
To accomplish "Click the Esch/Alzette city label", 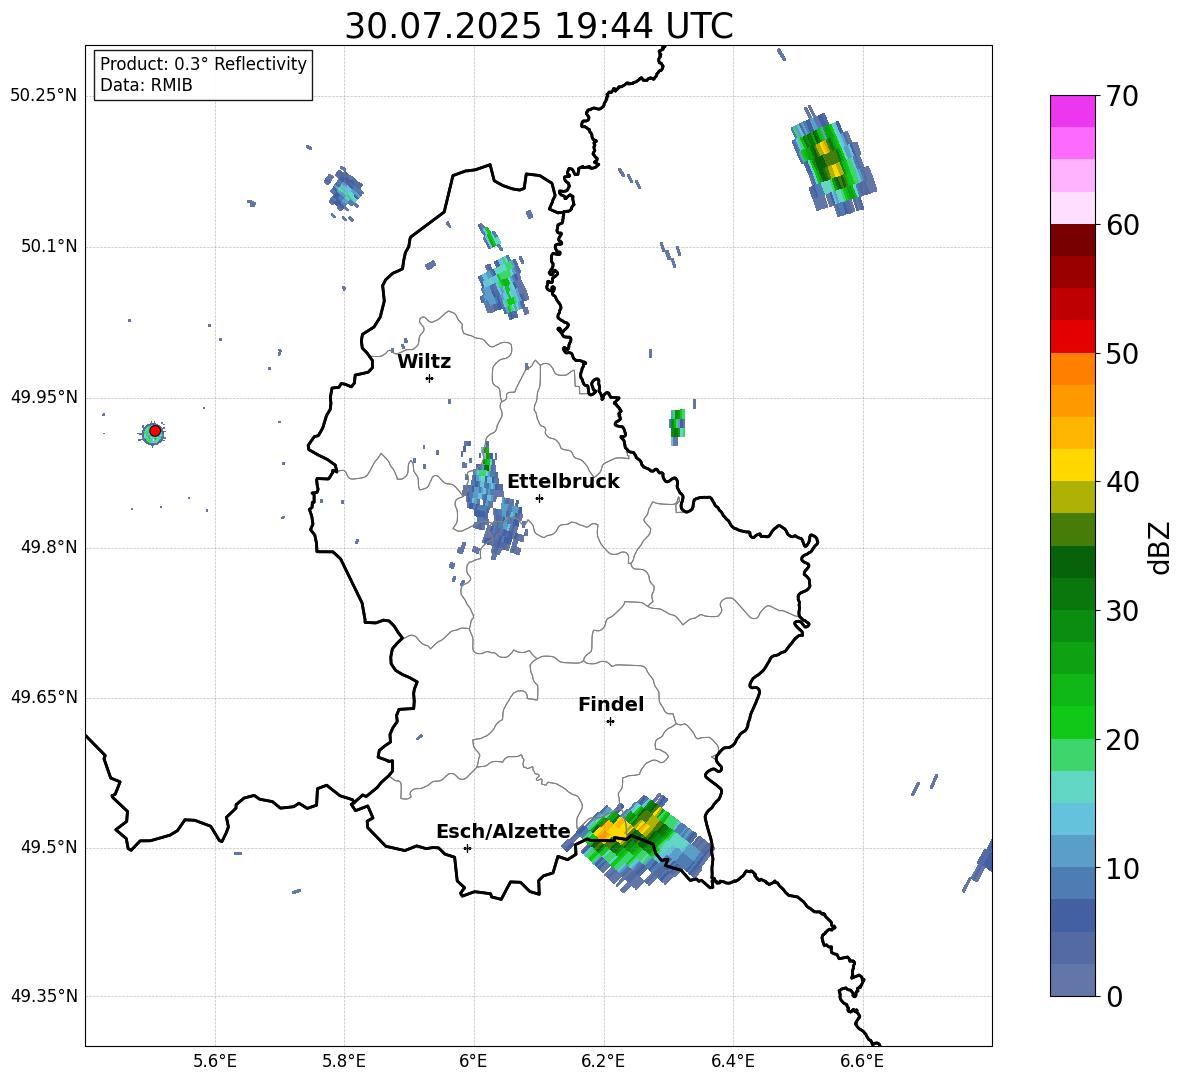I will tap(503, 831).
